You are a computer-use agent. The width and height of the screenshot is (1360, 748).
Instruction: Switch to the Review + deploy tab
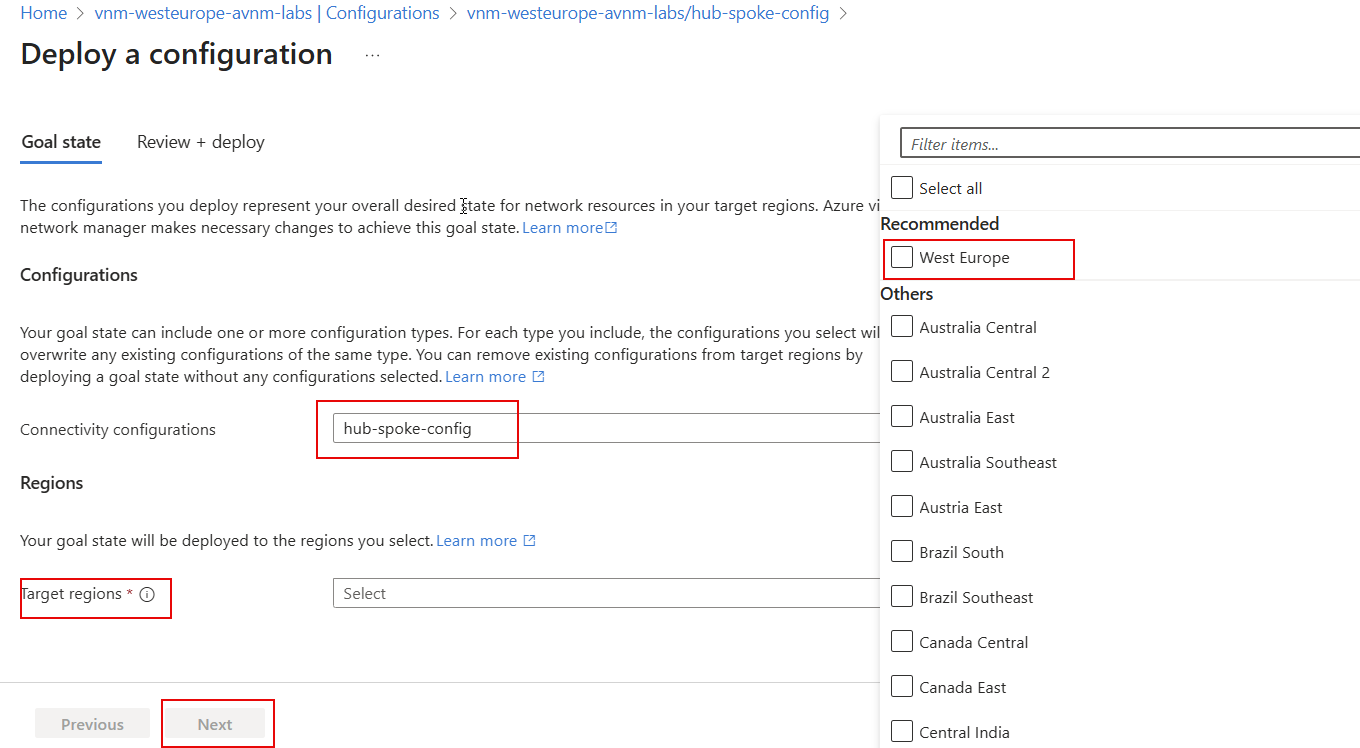[200, 141]
